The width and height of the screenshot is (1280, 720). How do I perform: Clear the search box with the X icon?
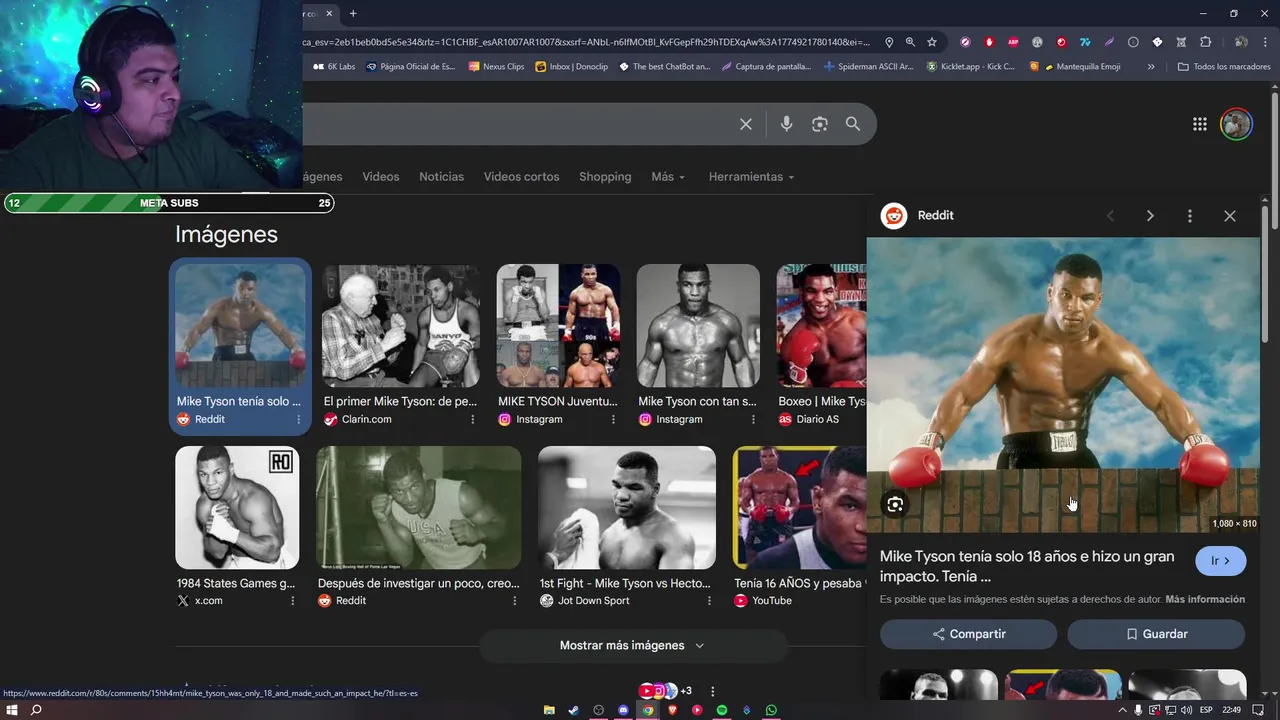coord(746,124)
